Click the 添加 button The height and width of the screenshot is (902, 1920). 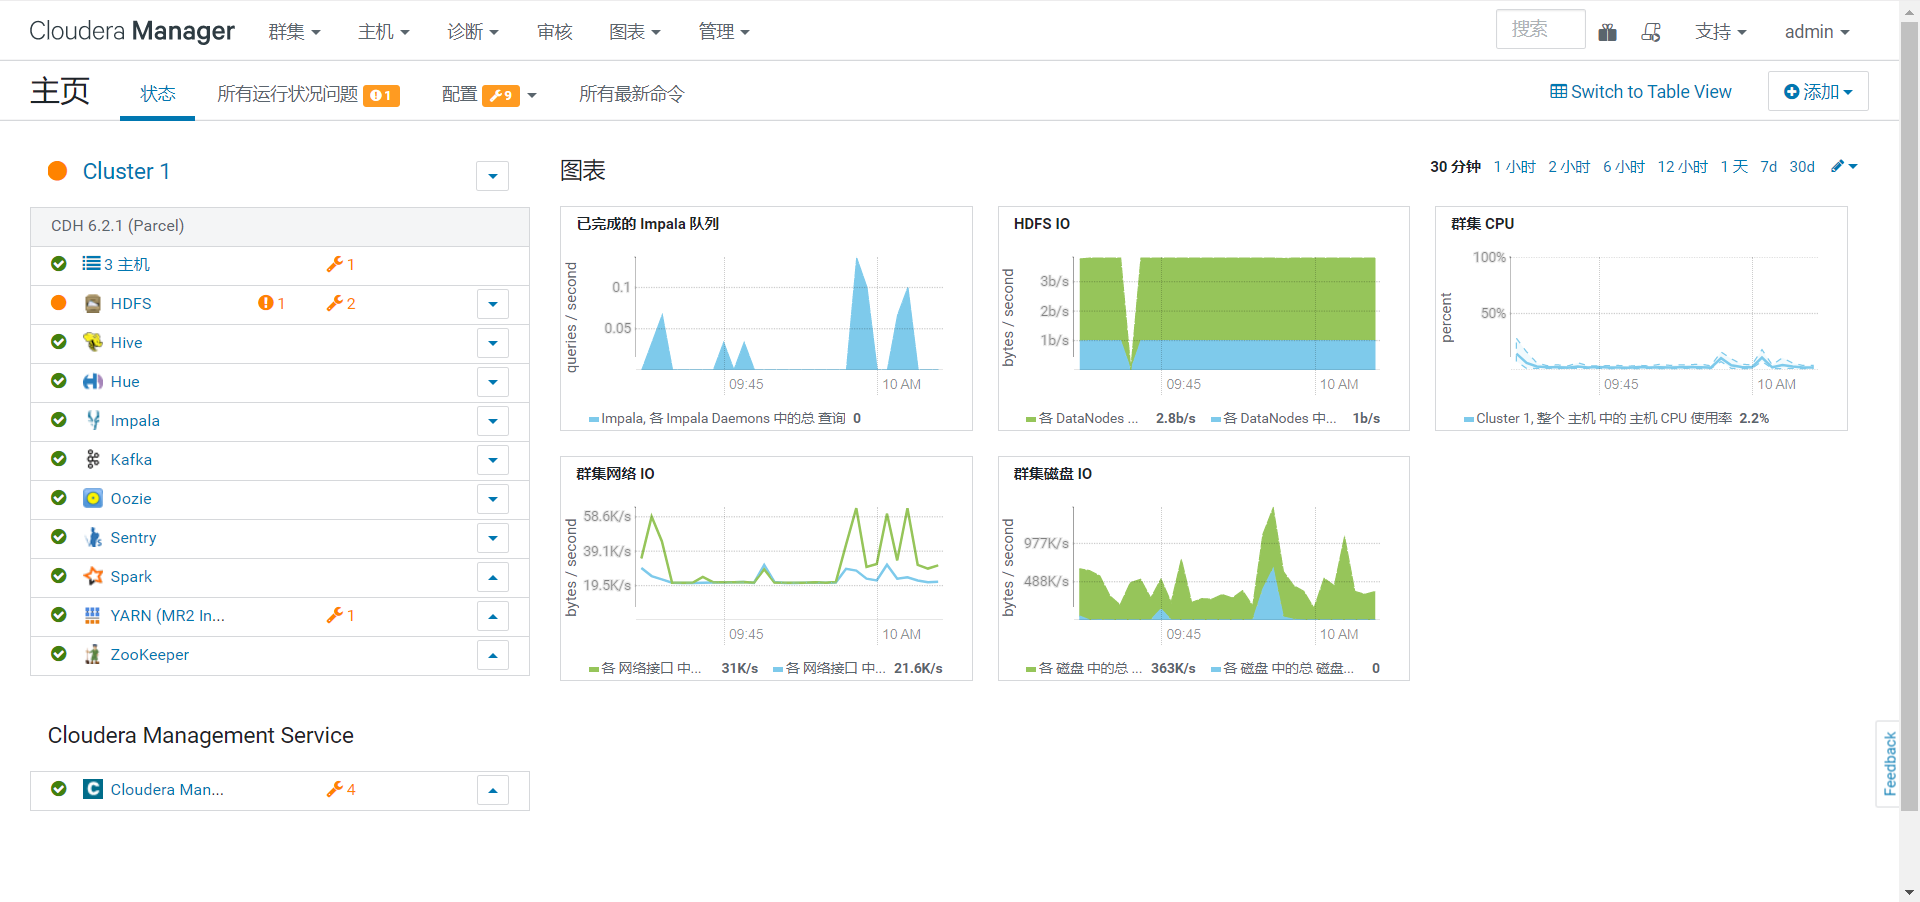coord(1818,91)
